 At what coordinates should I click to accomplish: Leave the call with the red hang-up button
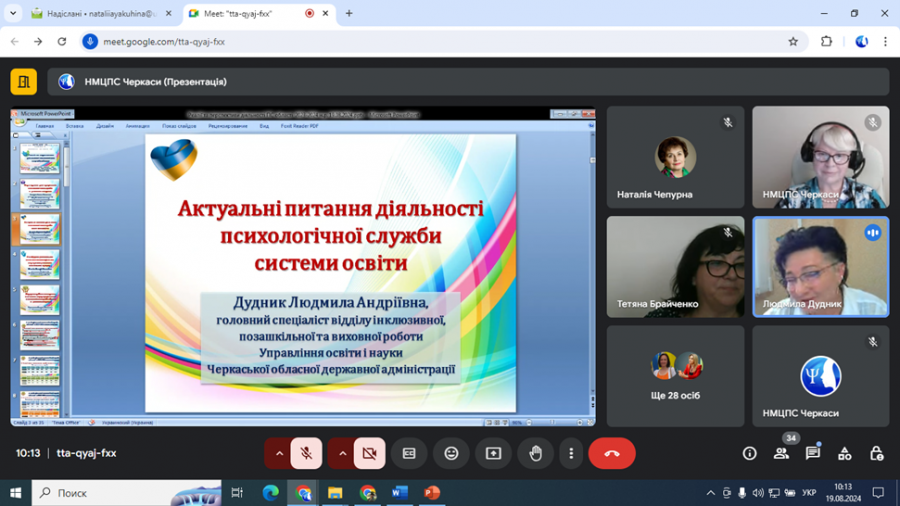tap(612, 453)
